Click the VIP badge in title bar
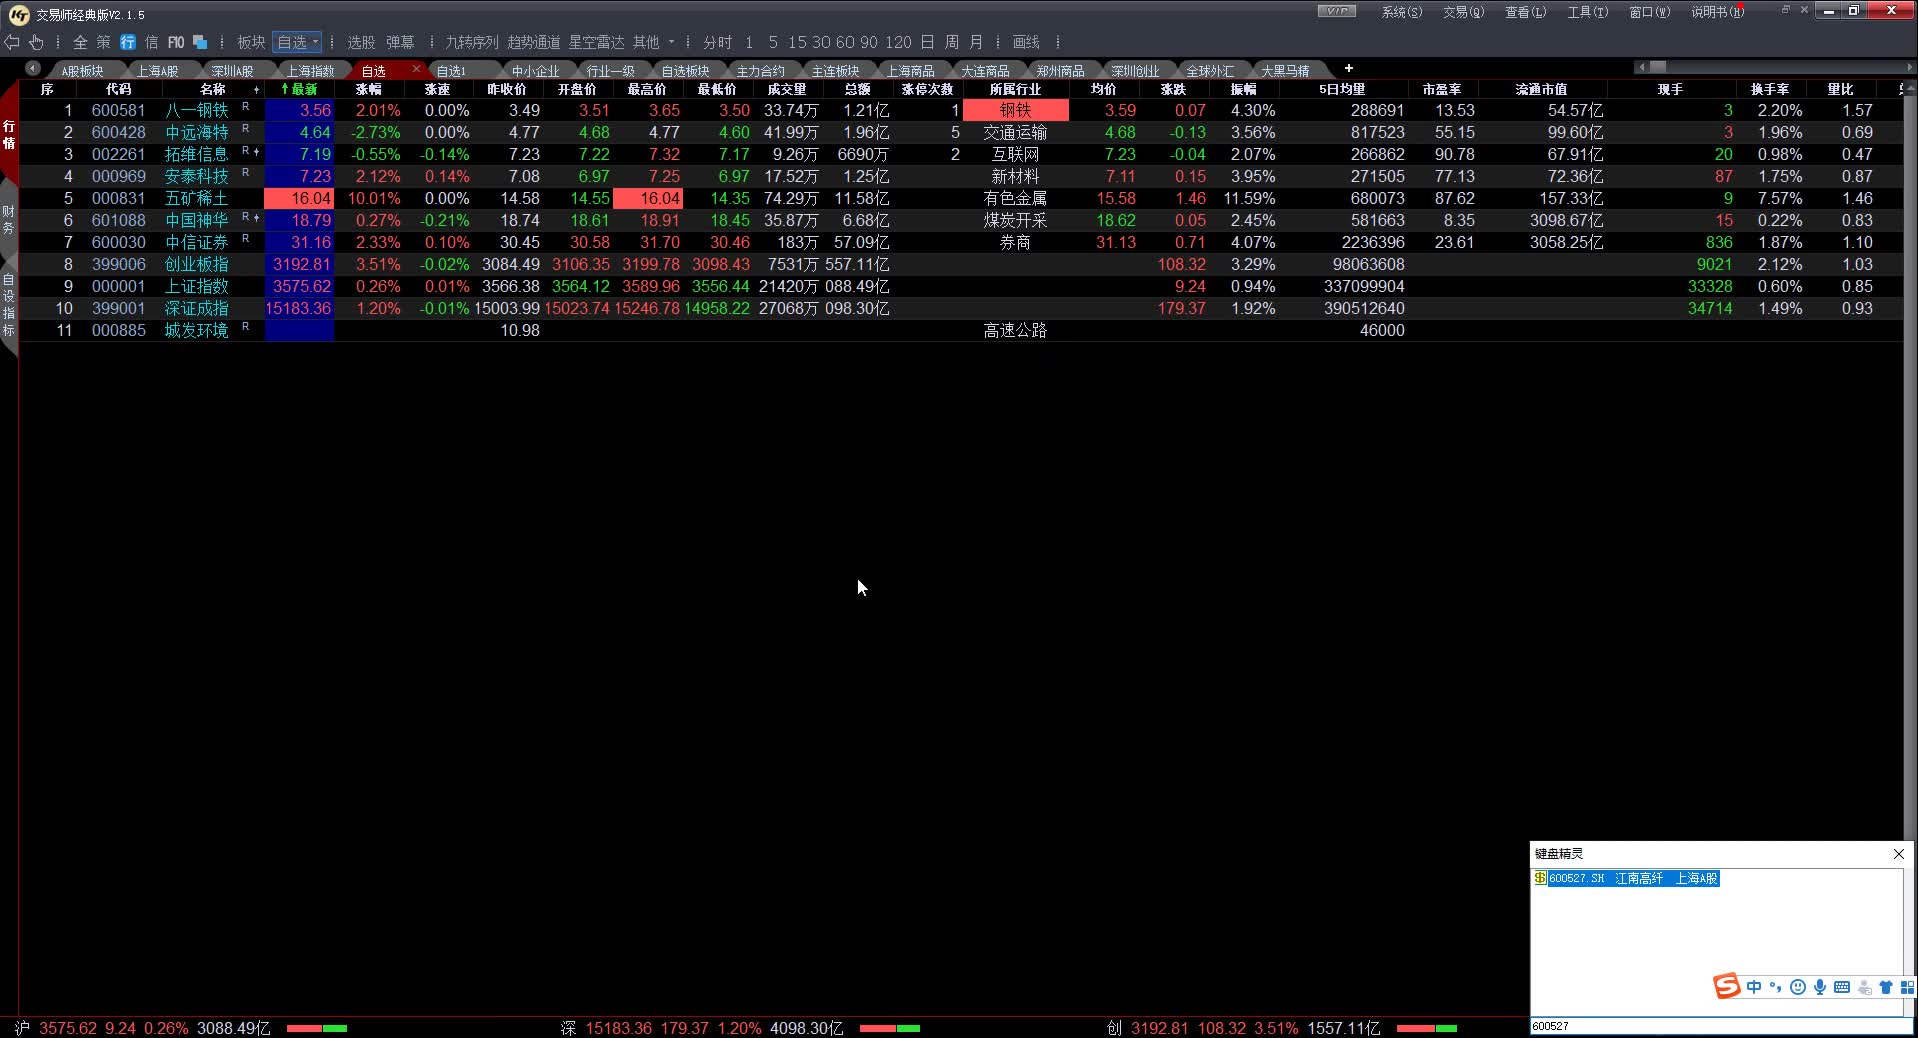The image size is (1918, 1038). pyautogui.click(x=1337, y=11)
